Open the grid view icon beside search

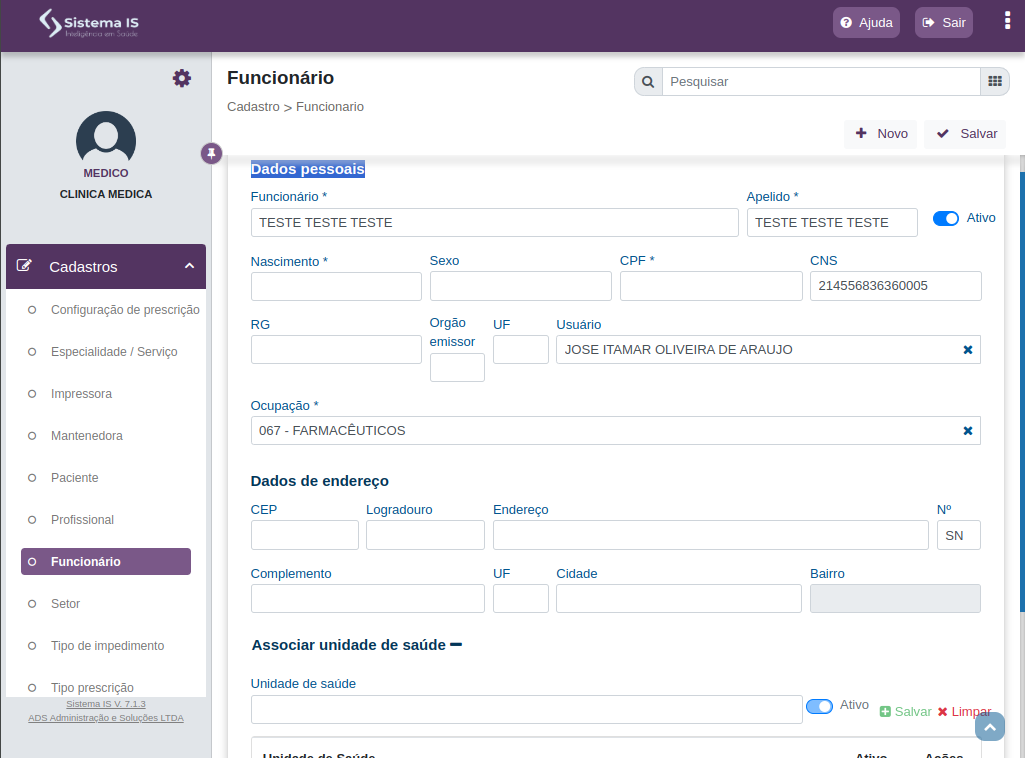(995, 82)
